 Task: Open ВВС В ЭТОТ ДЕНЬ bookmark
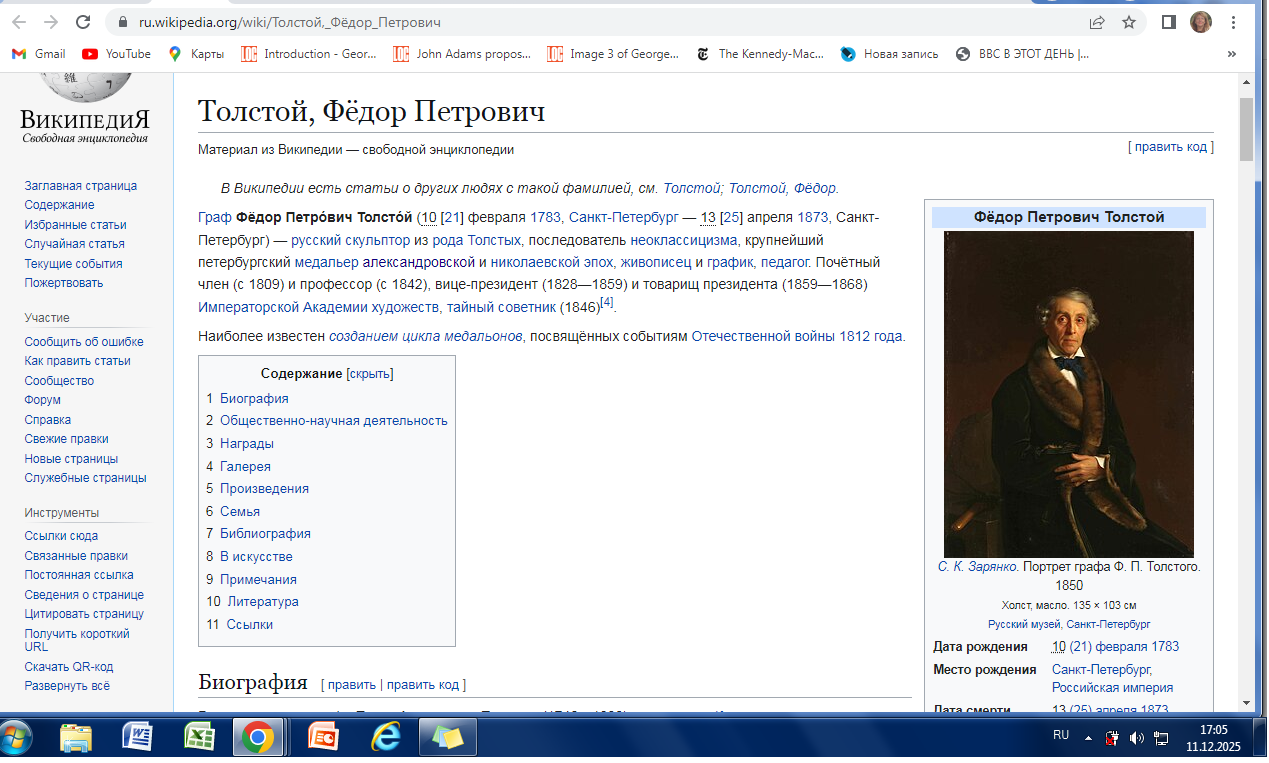1023,54
